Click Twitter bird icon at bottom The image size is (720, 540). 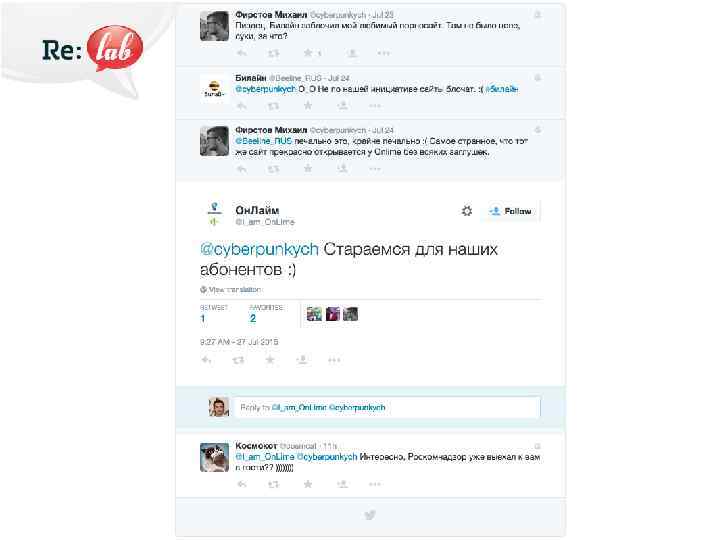370,515
